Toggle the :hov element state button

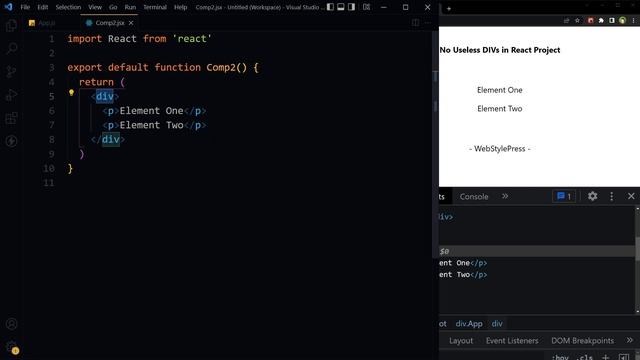pyautogui.click(x=560, y=357)
